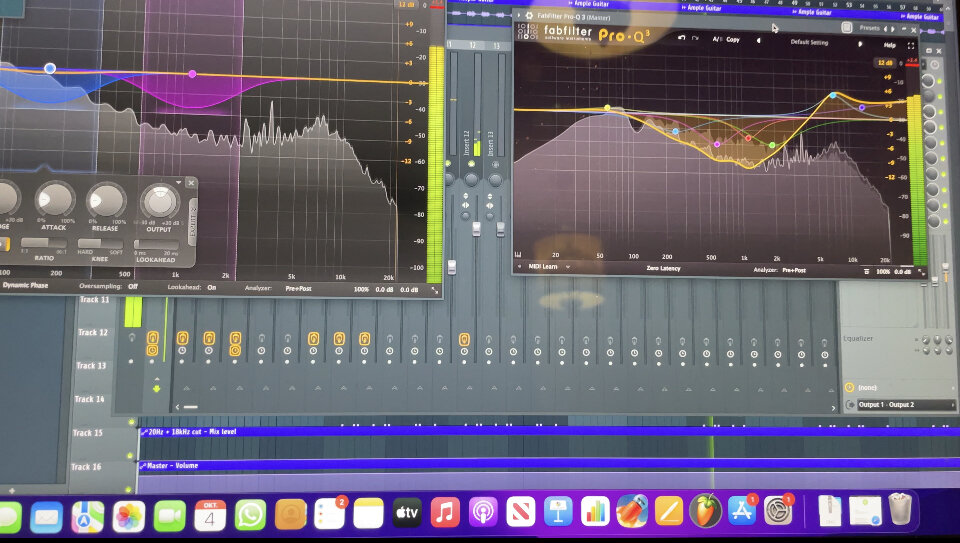Image resolution: width=960 pixels, height=543 pixels.
Task: Select the yellow EQ band node
Action: pos(607,108)
